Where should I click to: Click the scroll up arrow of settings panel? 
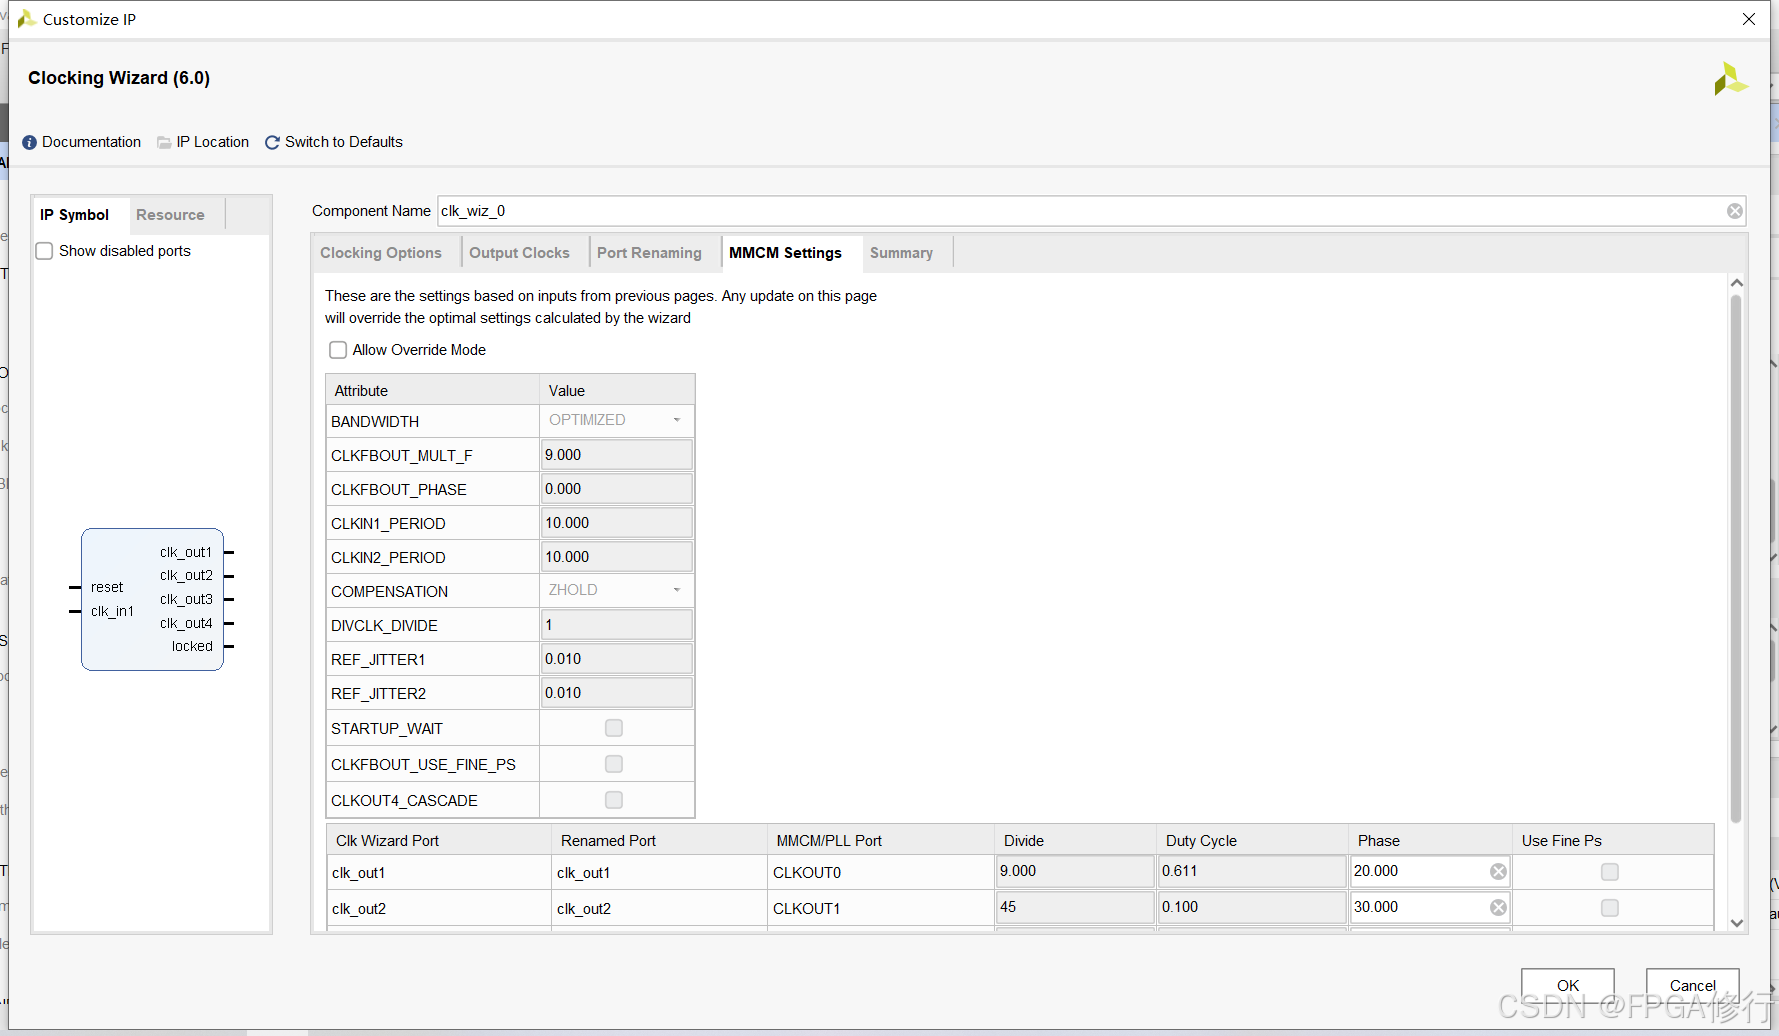(1737, 283)
